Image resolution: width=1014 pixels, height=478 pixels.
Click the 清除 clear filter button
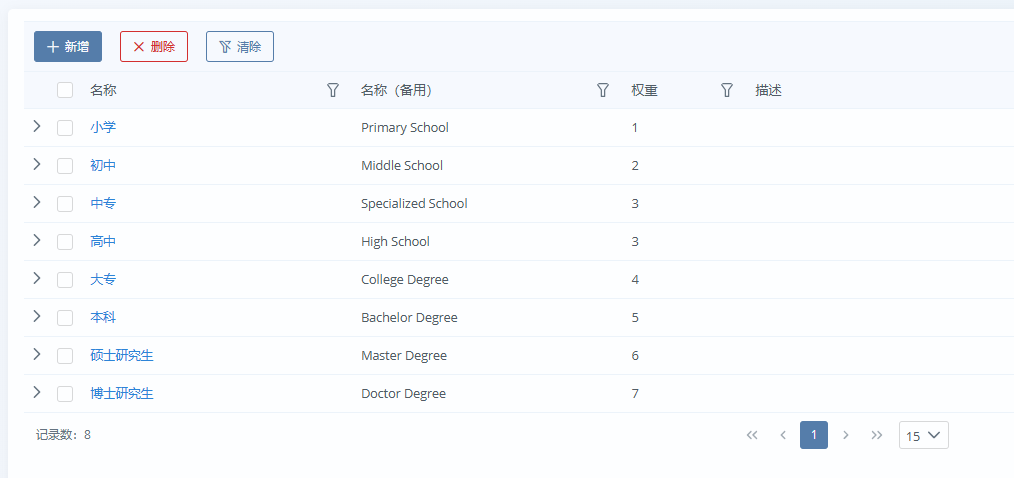(x=240, y=46)
